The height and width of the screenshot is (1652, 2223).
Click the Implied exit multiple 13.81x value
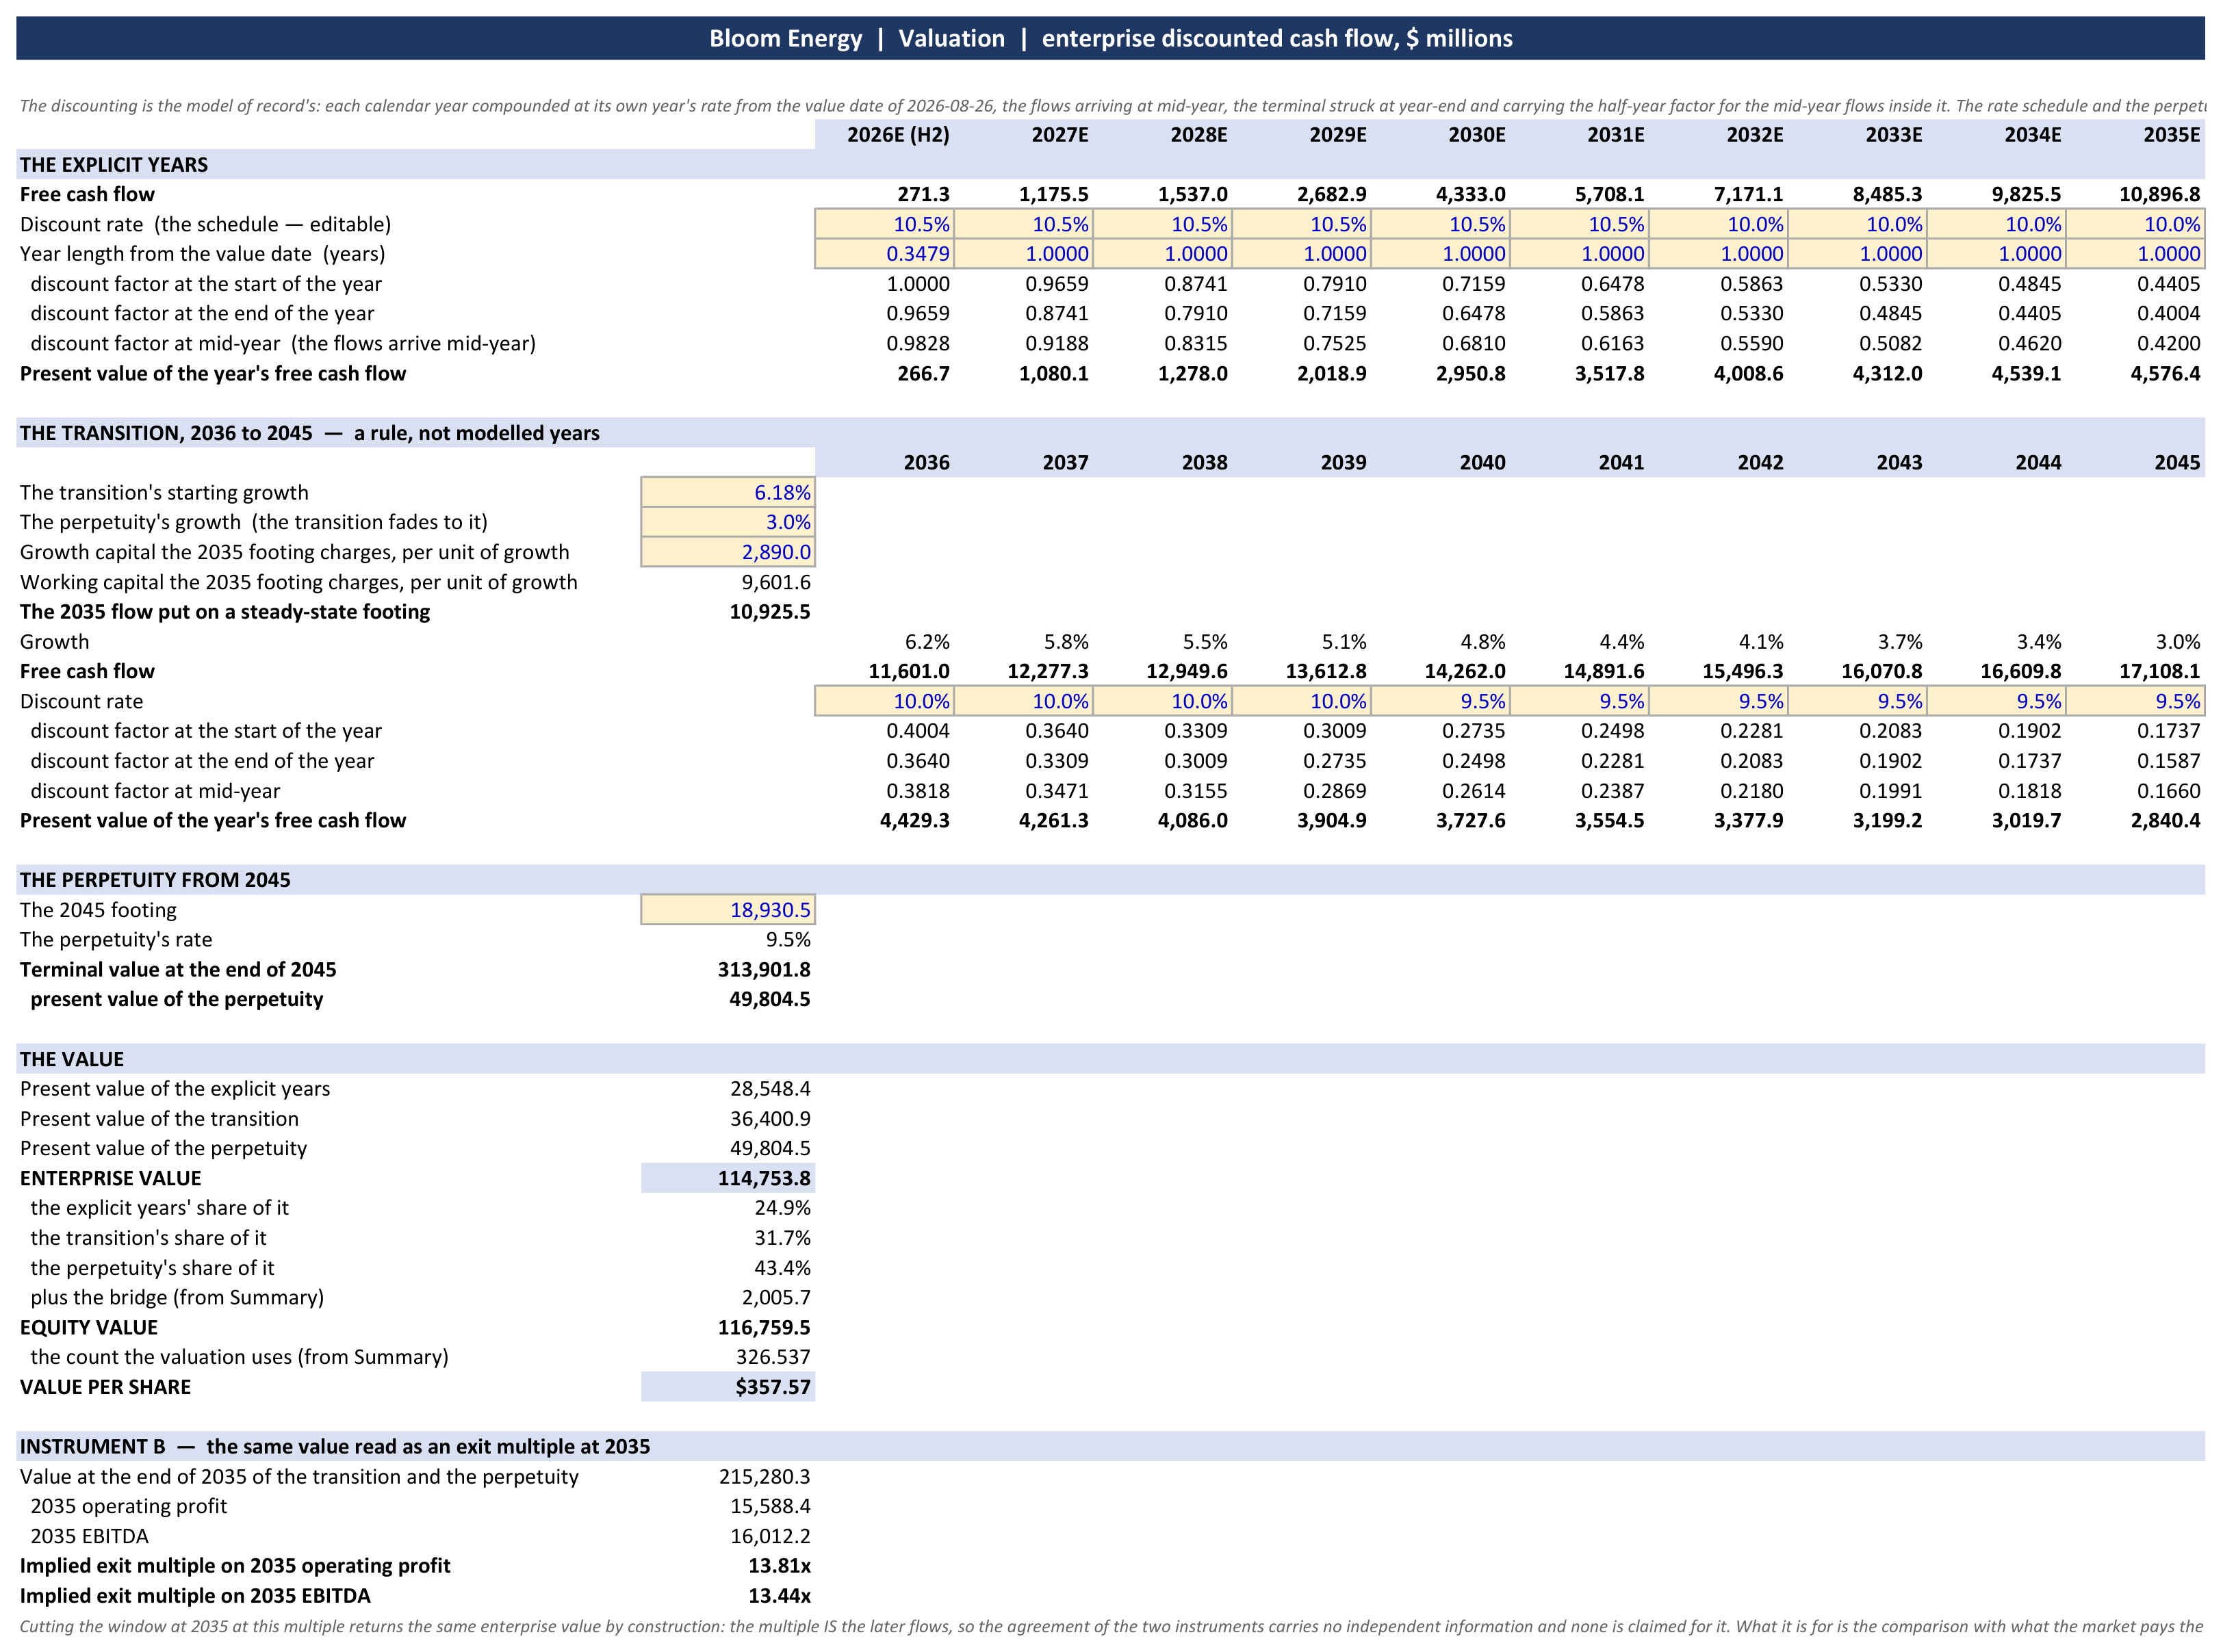click(x=779, y=1565)
